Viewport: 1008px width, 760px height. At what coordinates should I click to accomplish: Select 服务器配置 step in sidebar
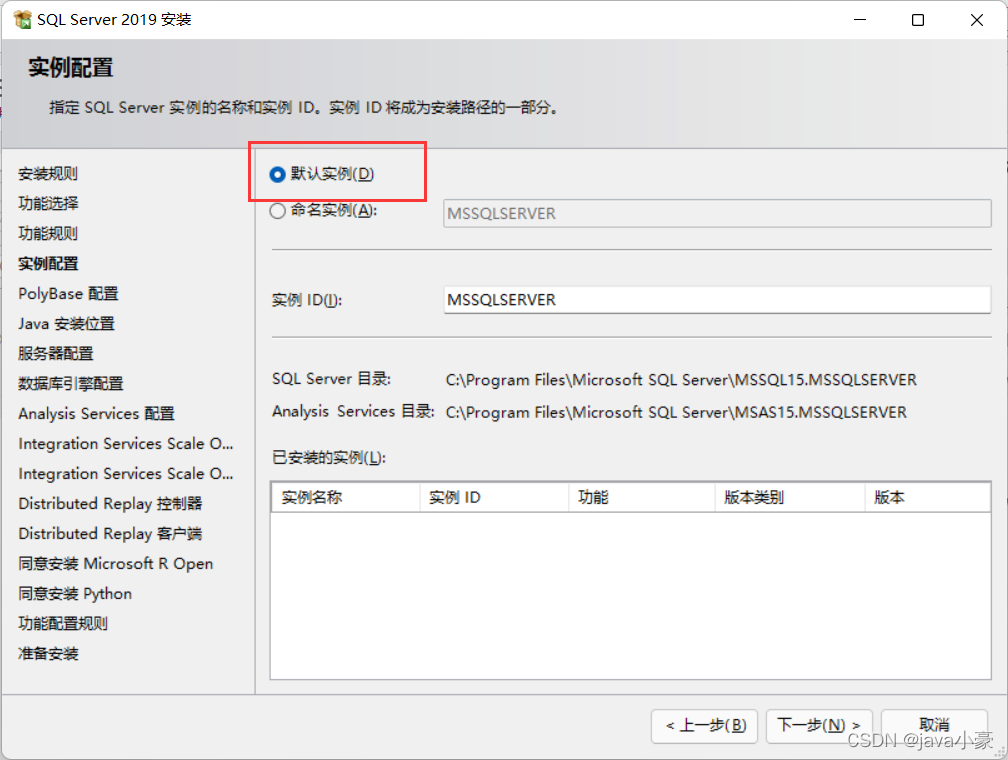(56, 354)
